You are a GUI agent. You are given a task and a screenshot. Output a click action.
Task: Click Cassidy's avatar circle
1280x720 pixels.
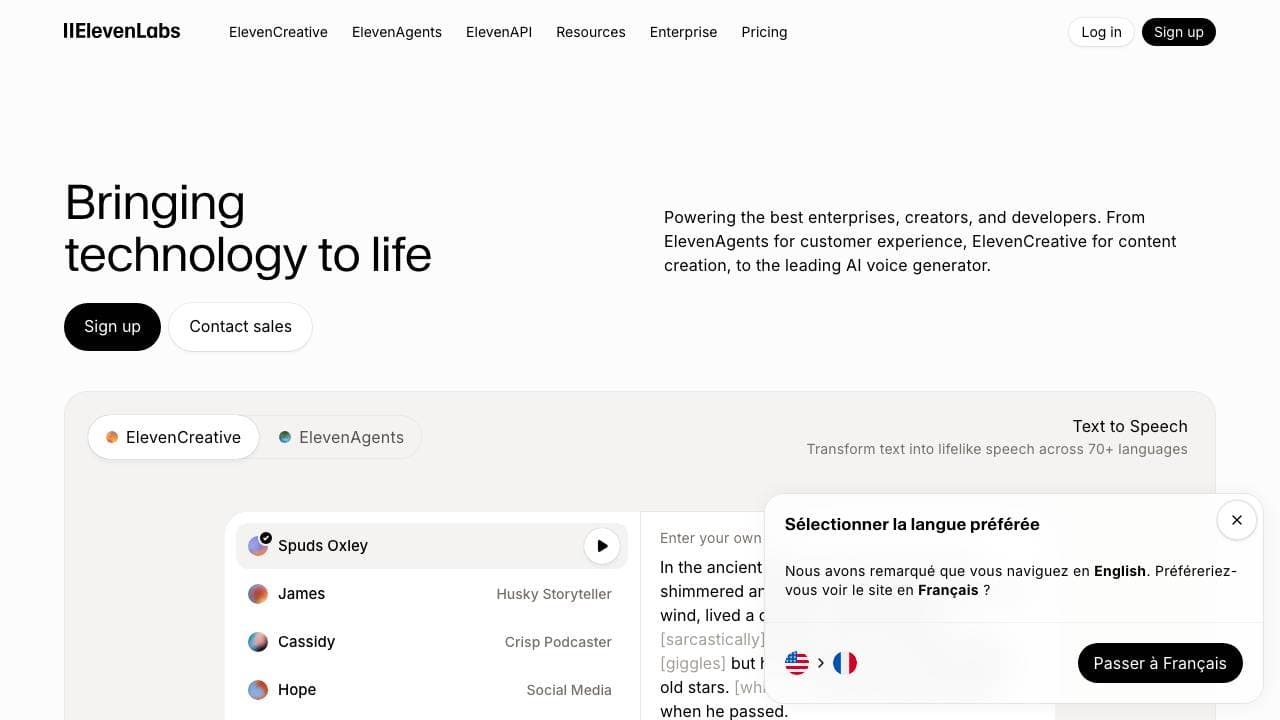(258, 641)
